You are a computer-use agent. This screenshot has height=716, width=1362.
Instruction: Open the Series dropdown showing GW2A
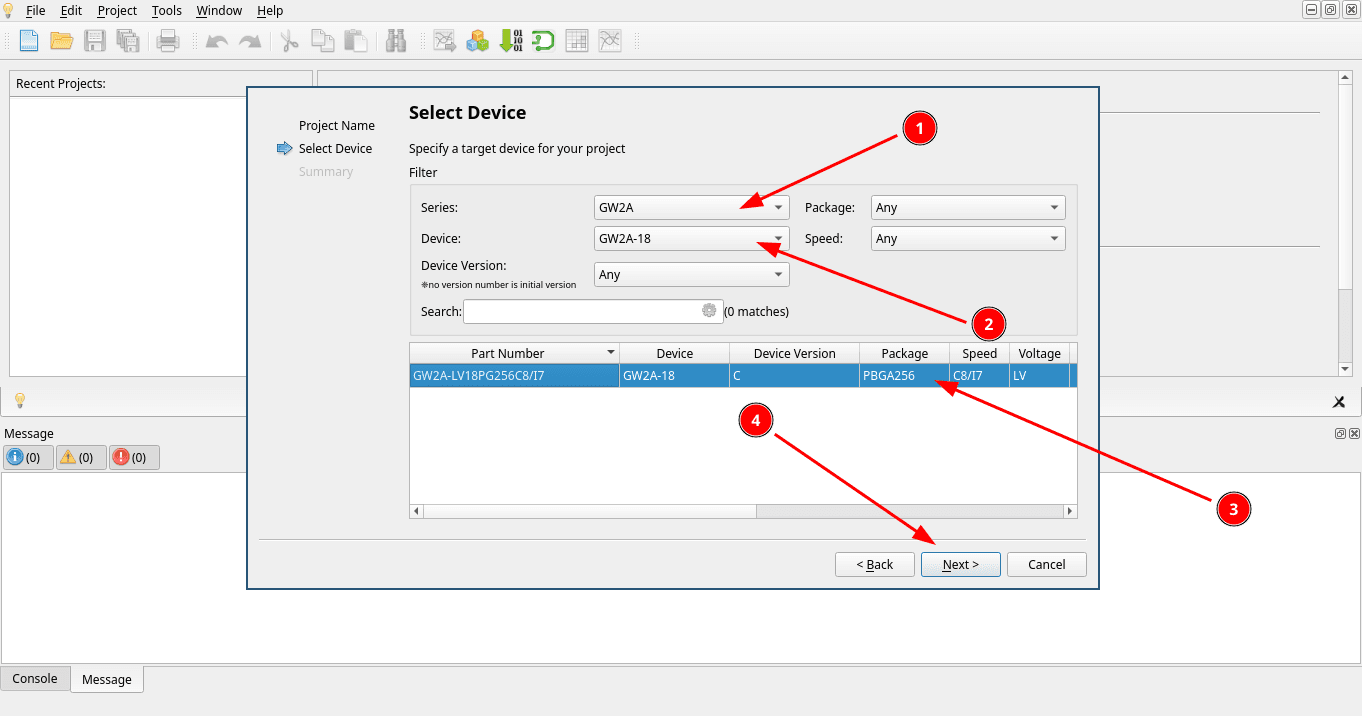[692, 208]
